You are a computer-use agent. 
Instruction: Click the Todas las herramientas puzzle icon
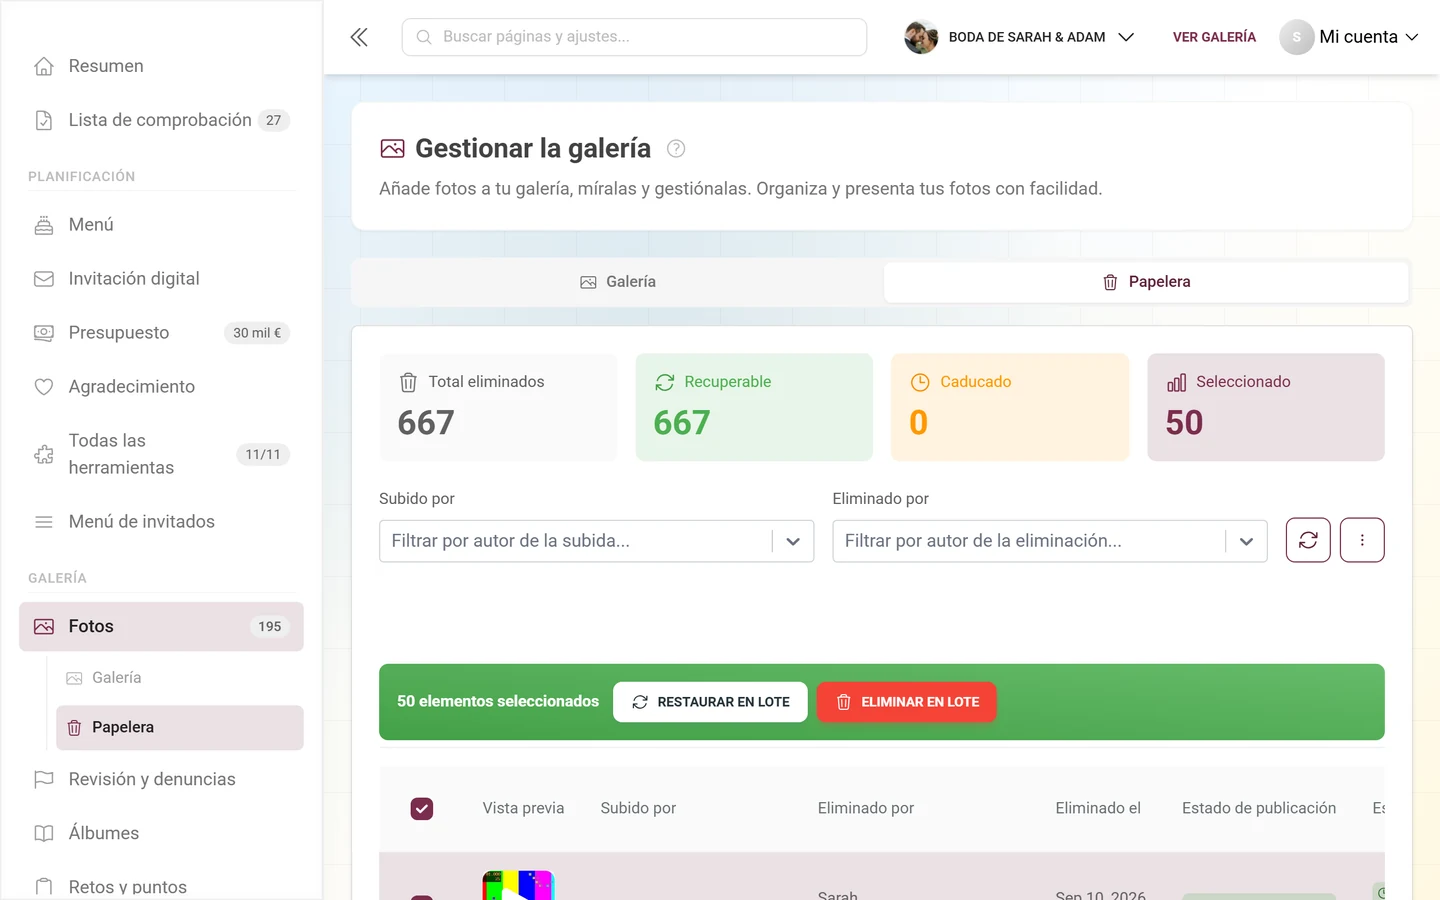pyautogui.click(x=44, y=454)
